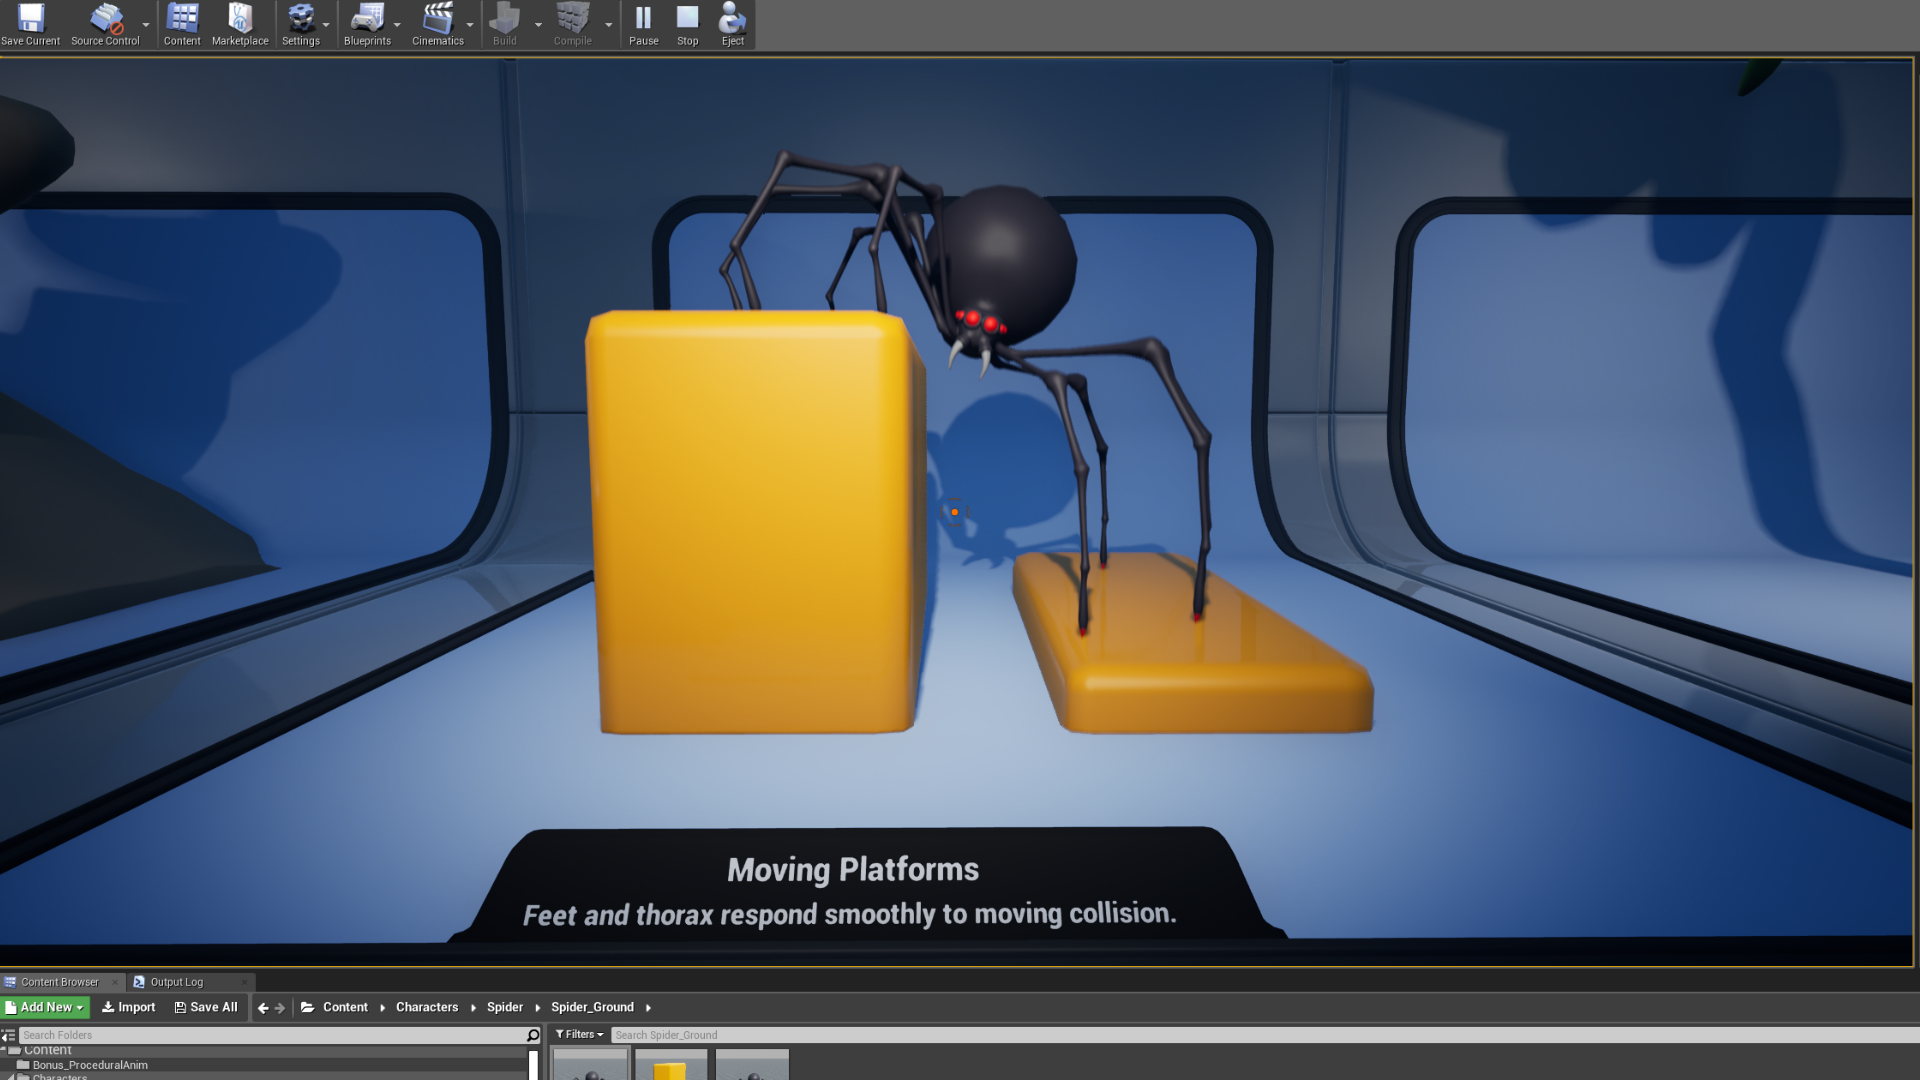Pause the running simulation
Viewport: 1920px width, 1080px height.
[x=643, y=24]
